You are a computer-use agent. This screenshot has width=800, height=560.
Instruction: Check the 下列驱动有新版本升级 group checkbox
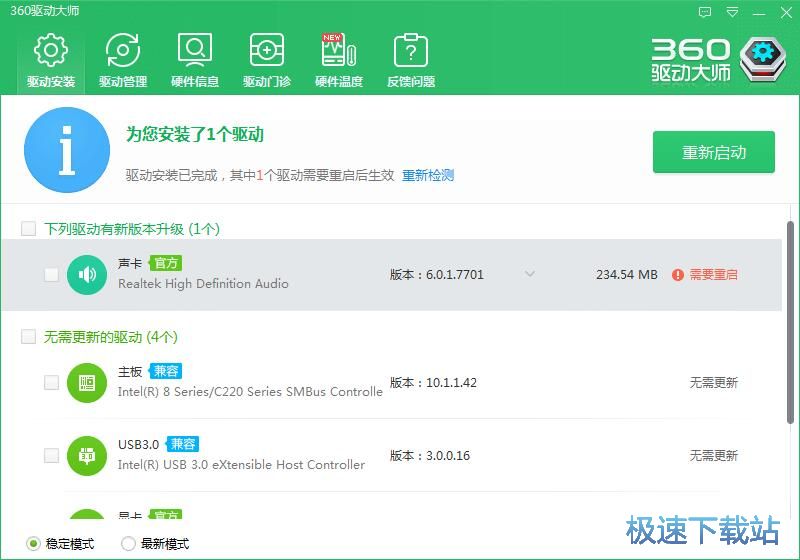click(28, 228)
